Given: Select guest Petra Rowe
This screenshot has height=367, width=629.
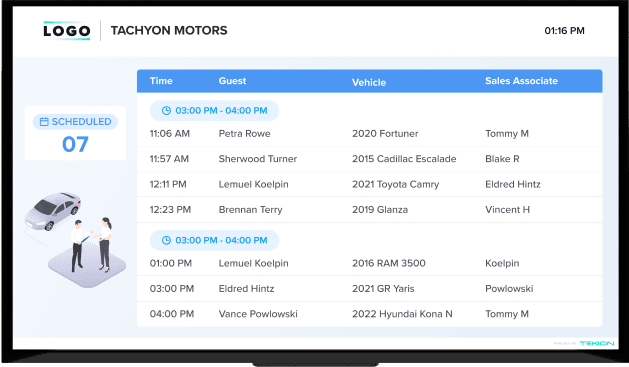Looking at the screenshot, I should (244, 134).
